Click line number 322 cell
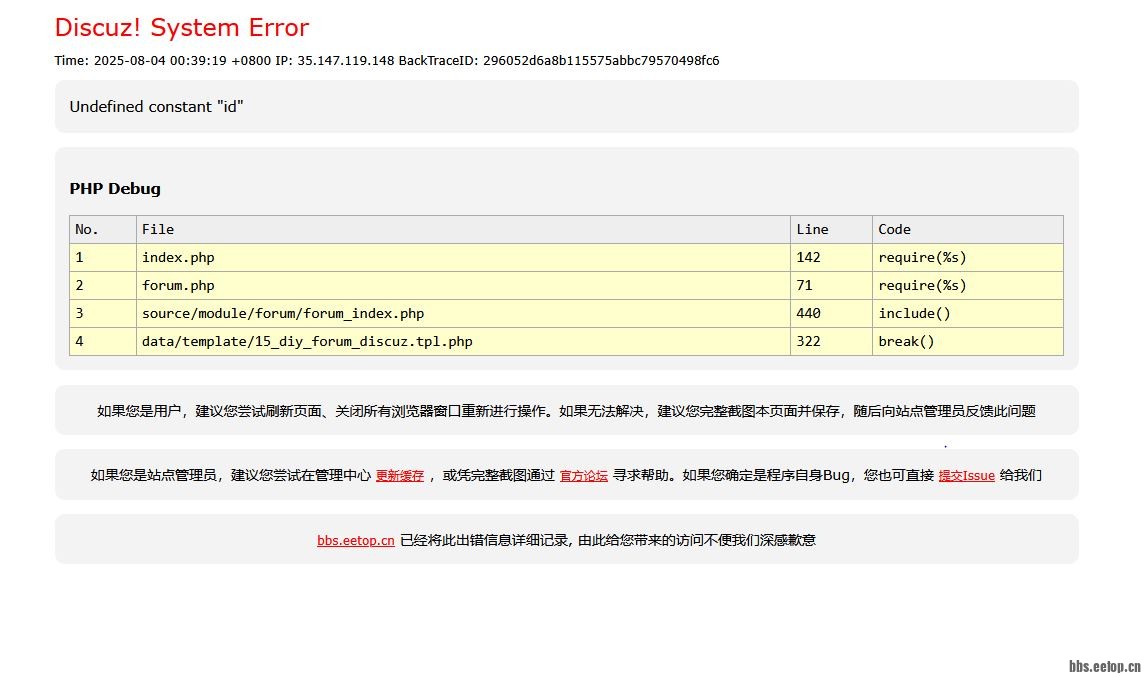Image resolution: width=1146 pixels, height=678 pixels. coord(831,341)
